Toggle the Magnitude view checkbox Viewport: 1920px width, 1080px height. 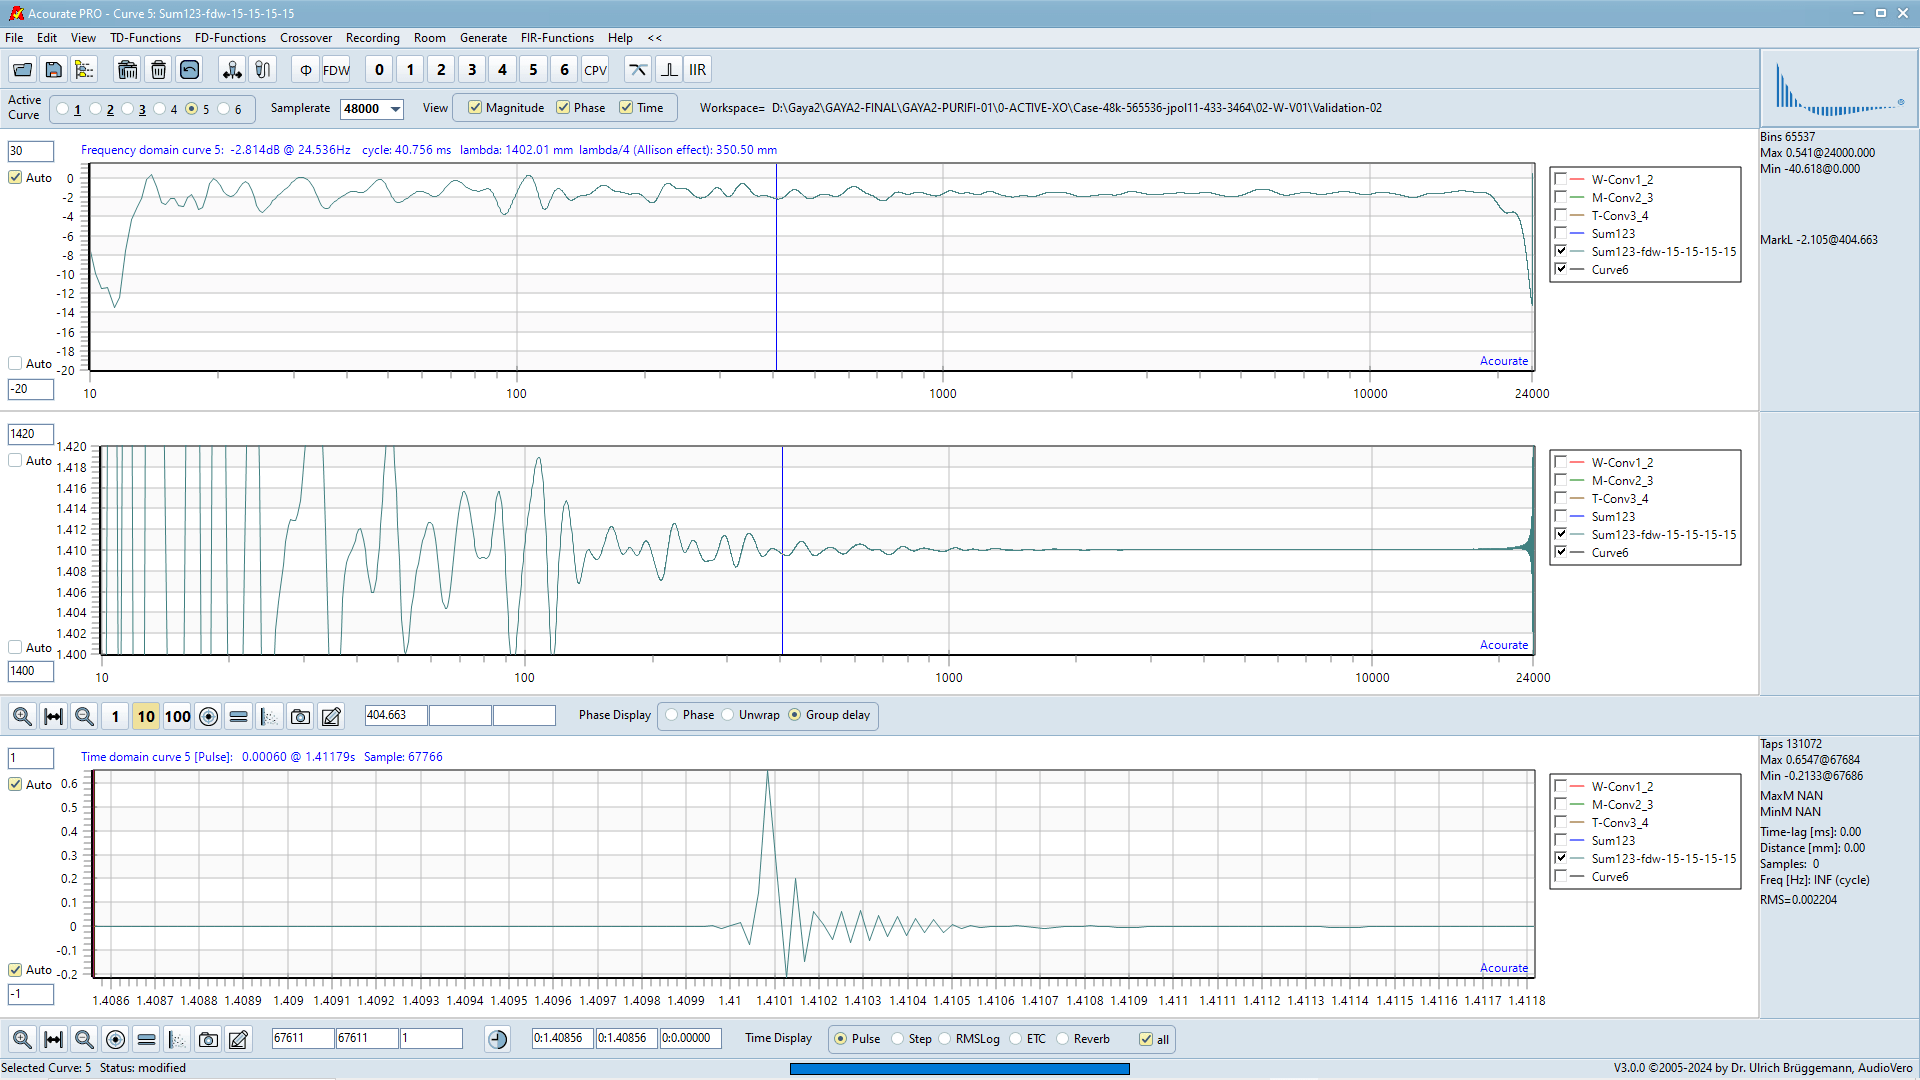(x=475, y=108)
